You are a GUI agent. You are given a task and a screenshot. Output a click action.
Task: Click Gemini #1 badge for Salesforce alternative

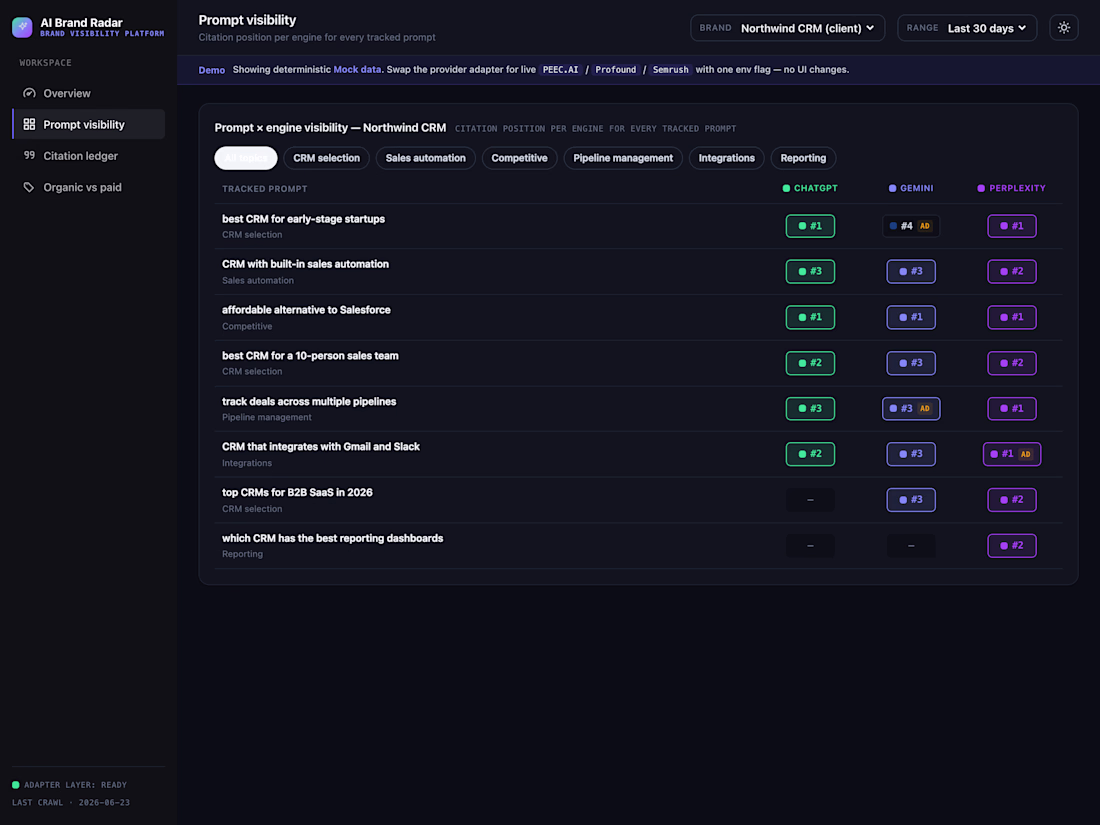(911, 317)
